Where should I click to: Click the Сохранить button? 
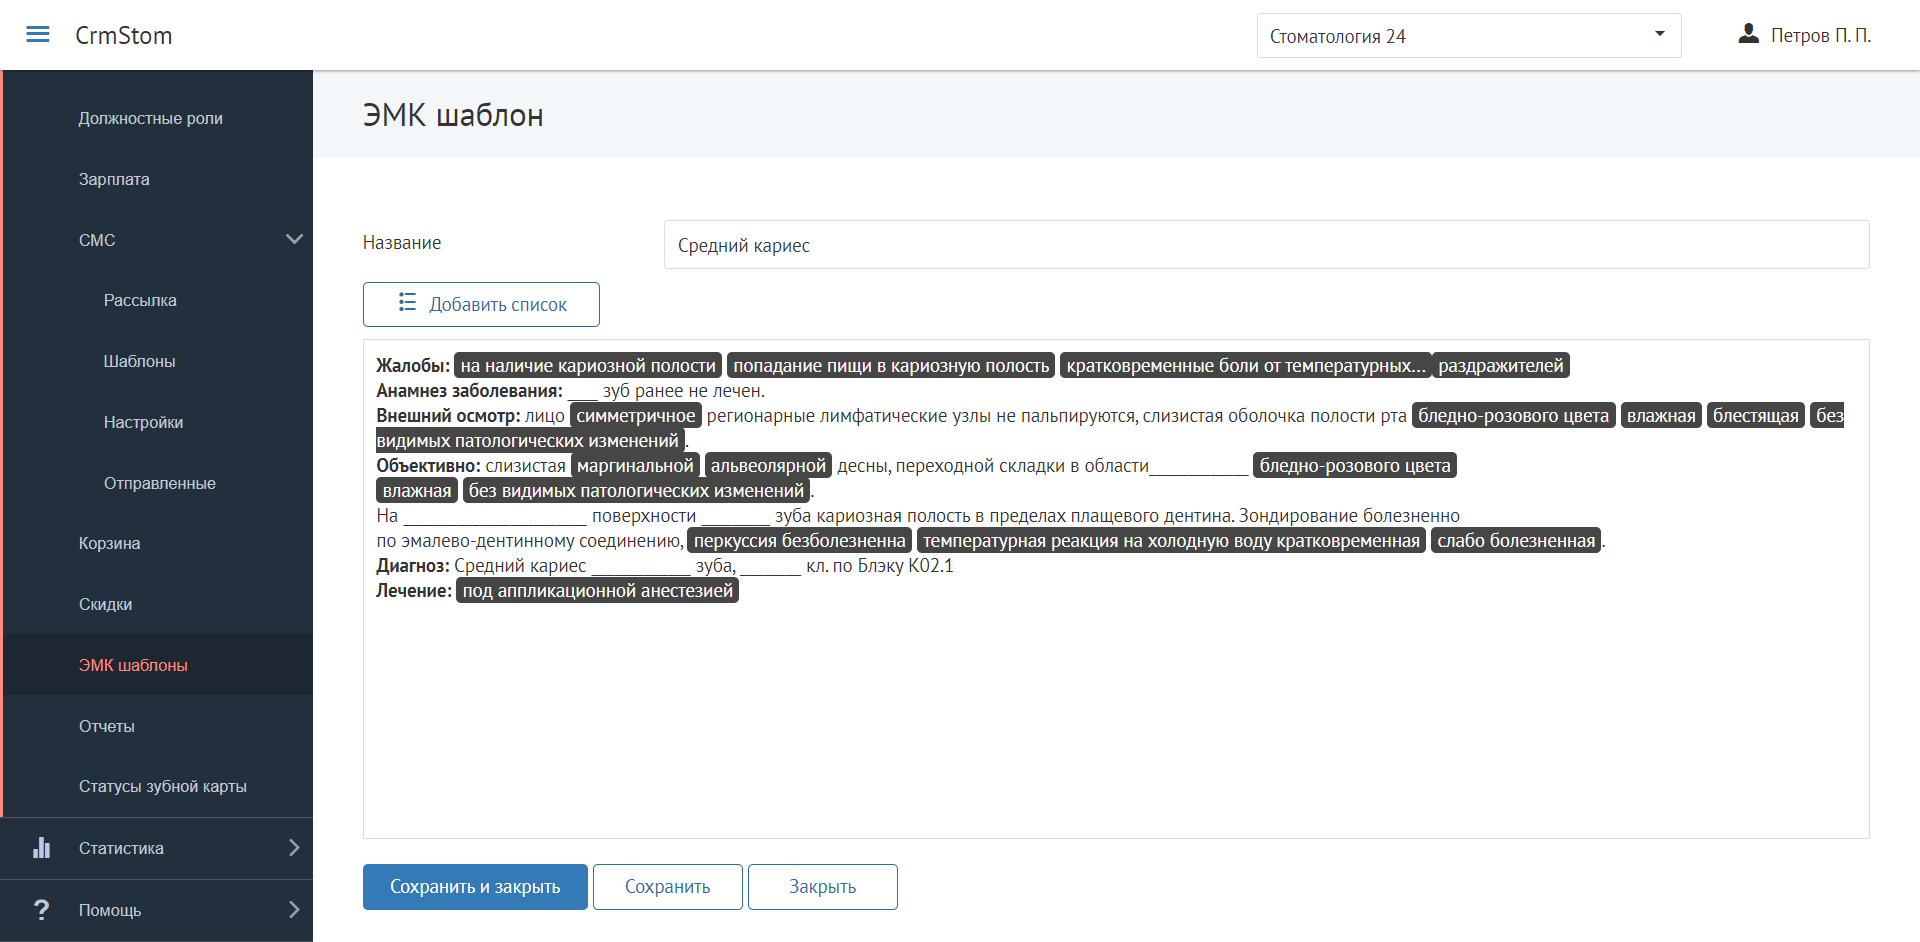click(x=668, y=887)
